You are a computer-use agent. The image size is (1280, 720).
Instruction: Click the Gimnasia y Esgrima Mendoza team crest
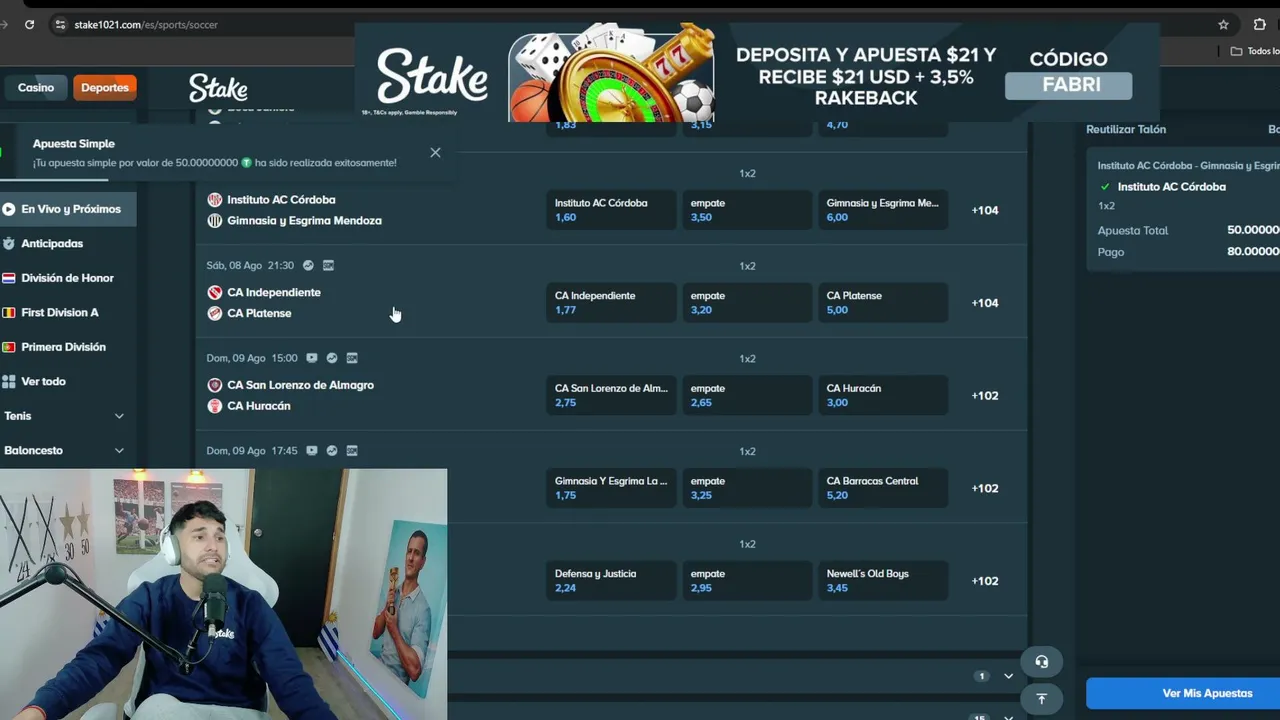214,221
